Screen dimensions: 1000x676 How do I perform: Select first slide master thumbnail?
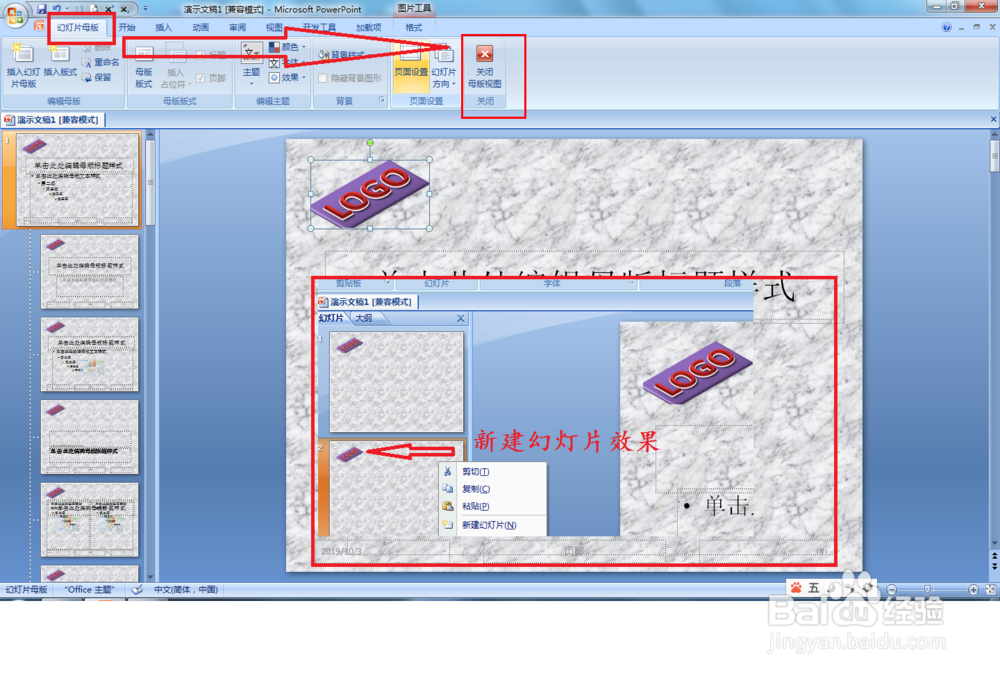pyautogui.click(x=77, y=179)
